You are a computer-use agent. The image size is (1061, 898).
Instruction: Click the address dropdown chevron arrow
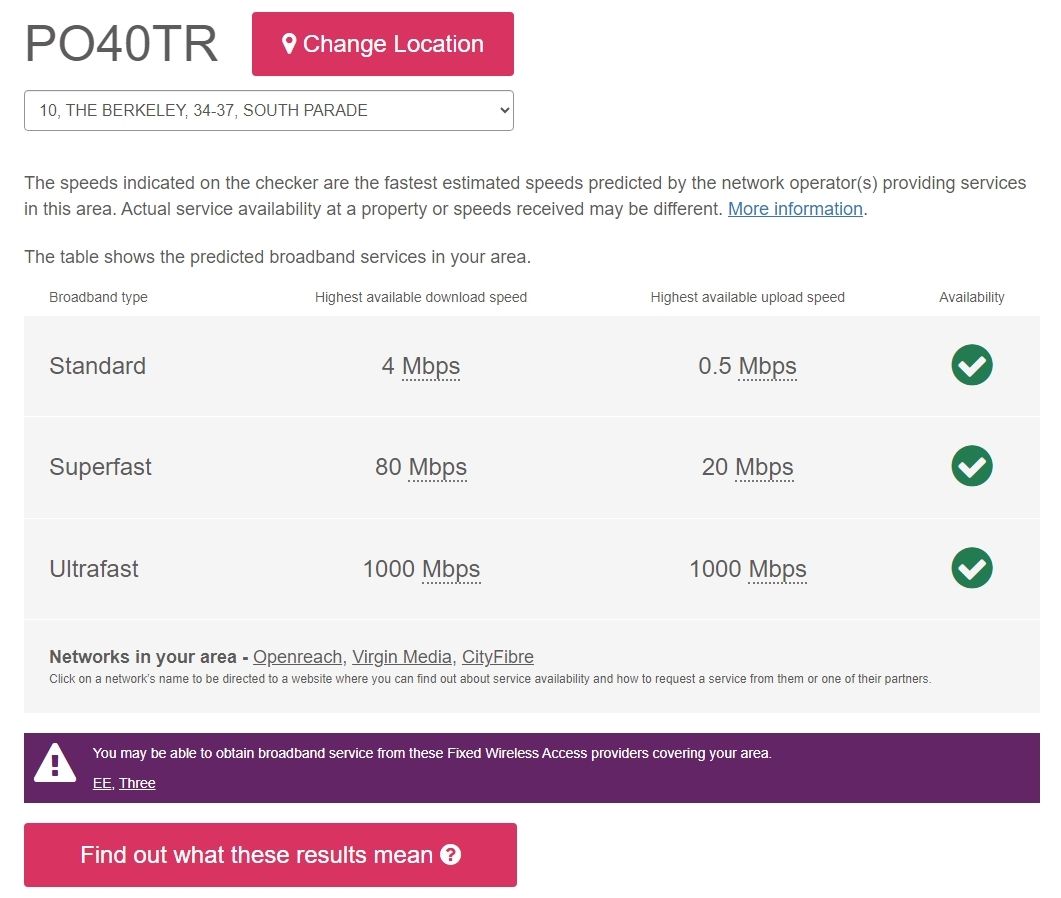503,110
